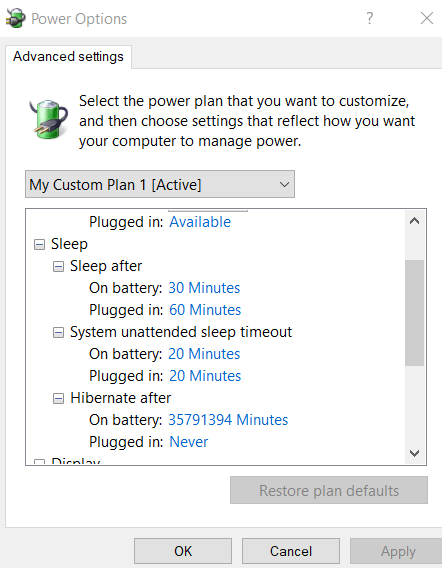Click the settings list scrollbar thumb

414,313
